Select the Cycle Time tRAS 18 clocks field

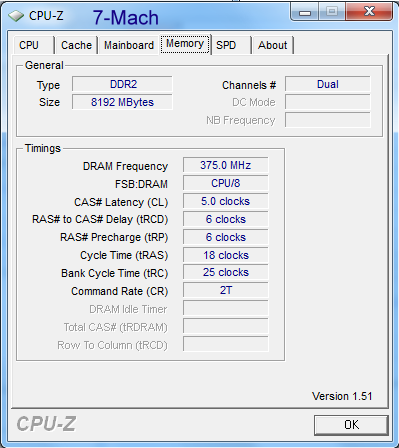click(x=226, y=255)
